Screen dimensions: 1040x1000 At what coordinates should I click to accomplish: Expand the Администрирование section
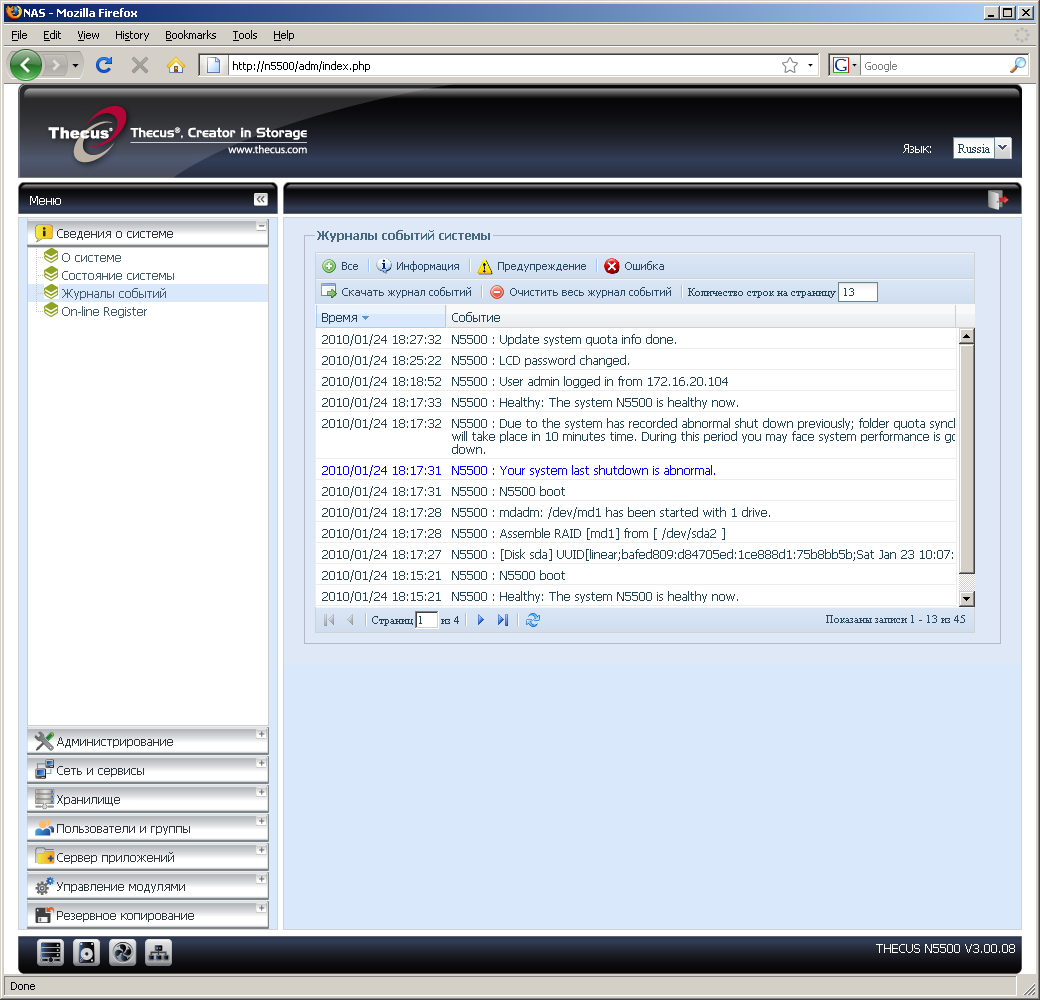(x=261, y=734)
